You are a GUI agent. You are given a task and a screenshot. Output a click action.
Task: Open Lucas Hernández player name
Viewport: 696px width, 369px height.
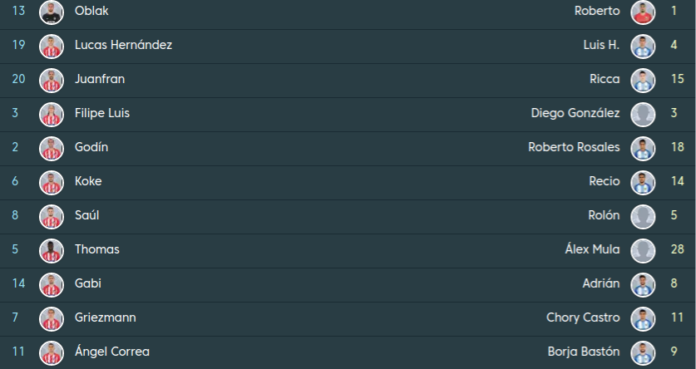pyautogui.click(x=123, y=45)
